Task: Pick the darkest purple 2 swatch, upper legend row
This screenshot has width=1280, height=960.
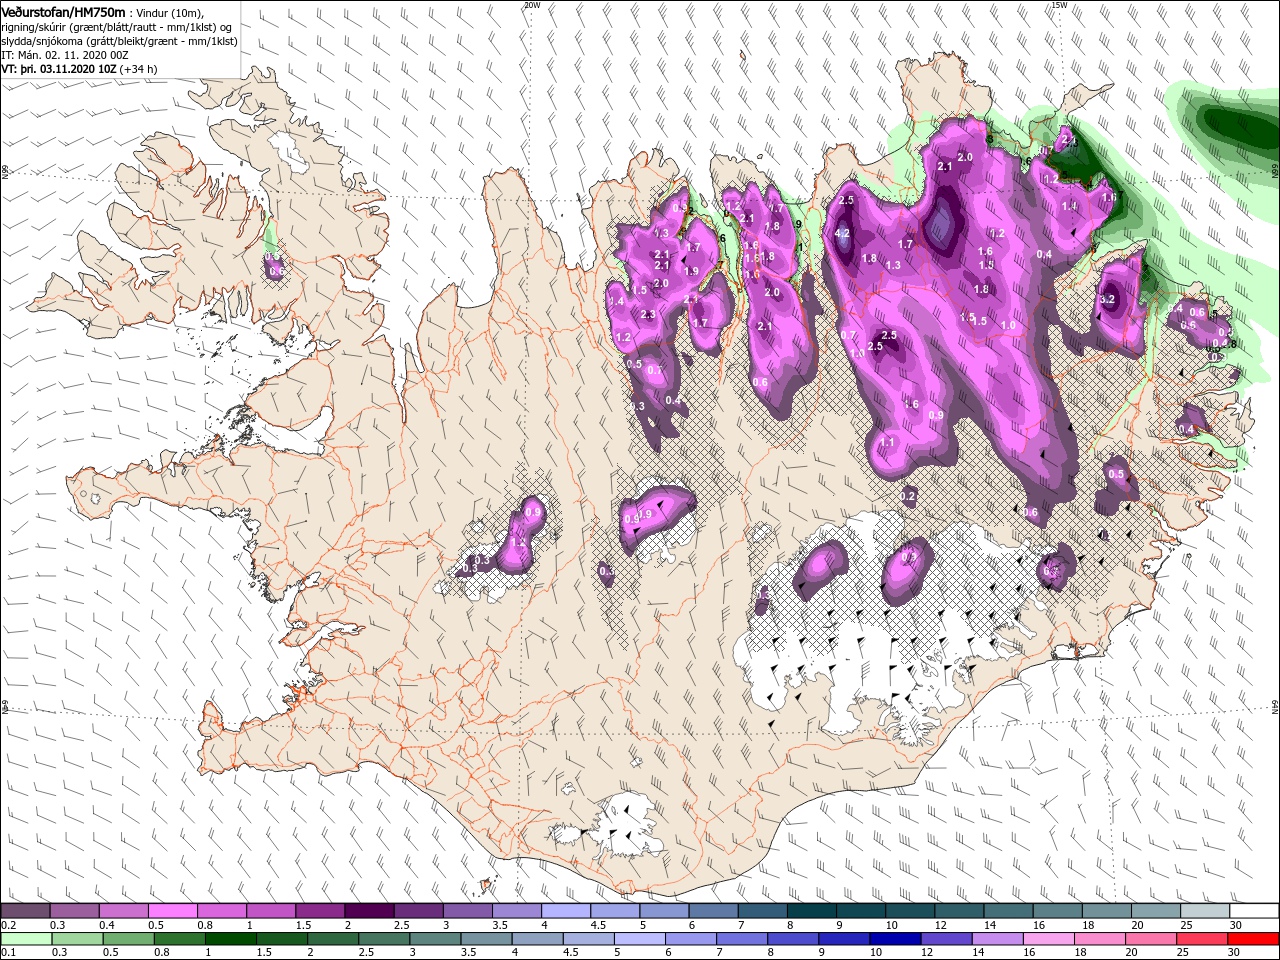Action: point(369,911)
